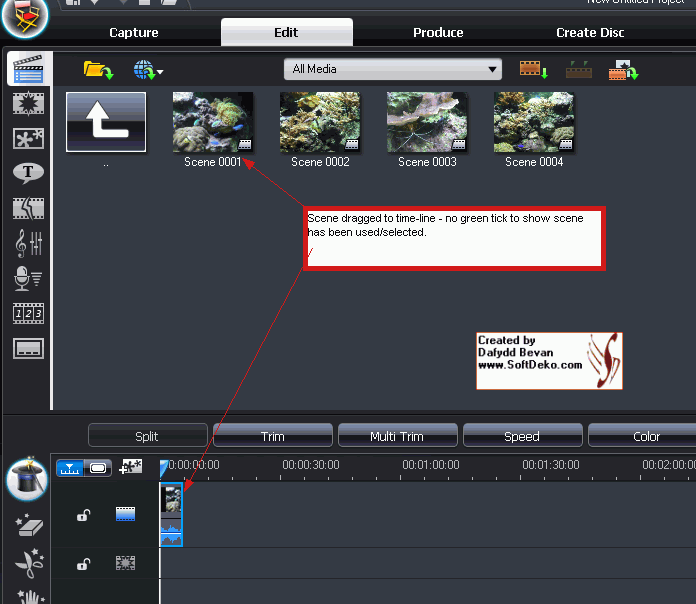Click the CyberLink director chair logo
Screen dimensions: 696x604
(x=25, y=18)
